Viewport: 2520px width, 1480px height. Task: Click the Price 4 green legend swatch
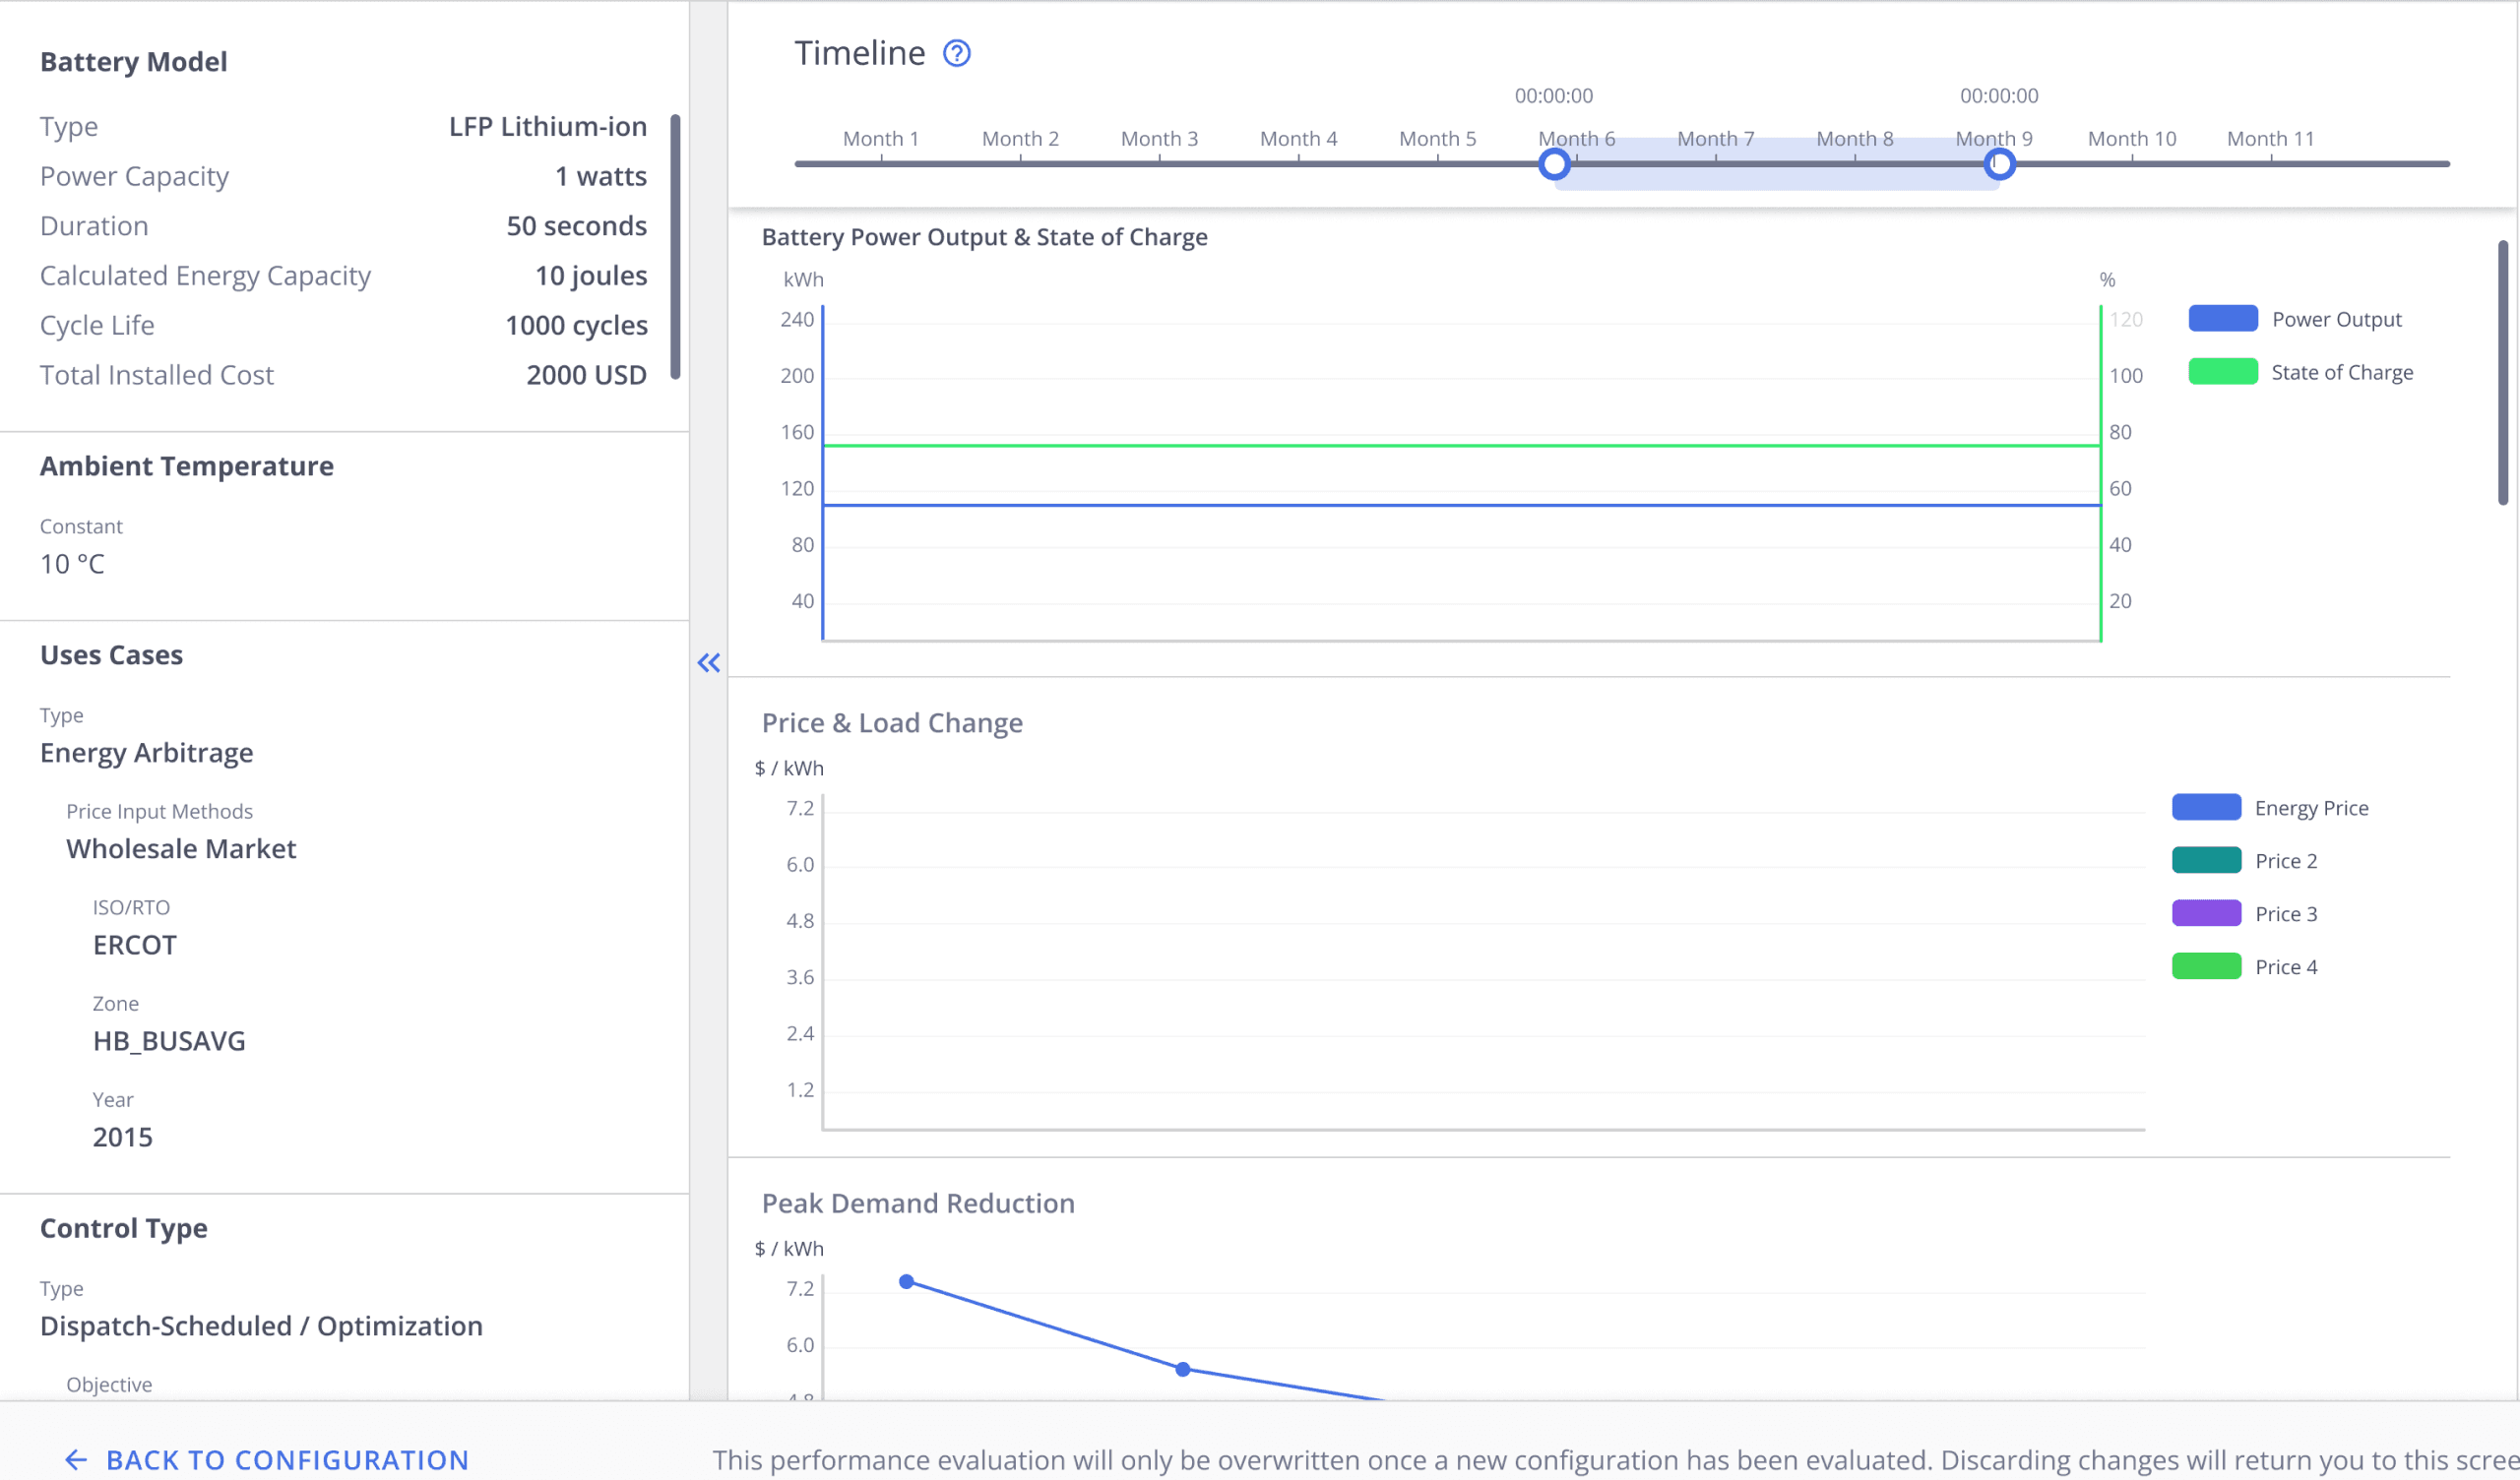[x=2207, y=967]
